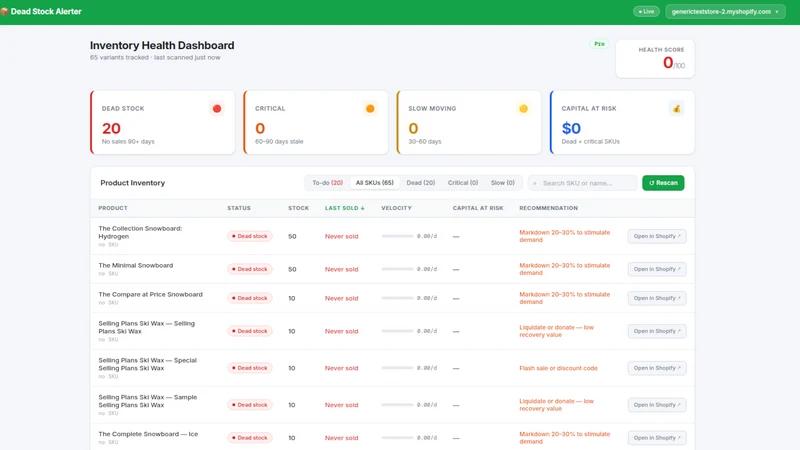Screen dimensions: 800x450
Task: Click the Pro plan badge
Action: pyautogui.click(x=599, y=44)
